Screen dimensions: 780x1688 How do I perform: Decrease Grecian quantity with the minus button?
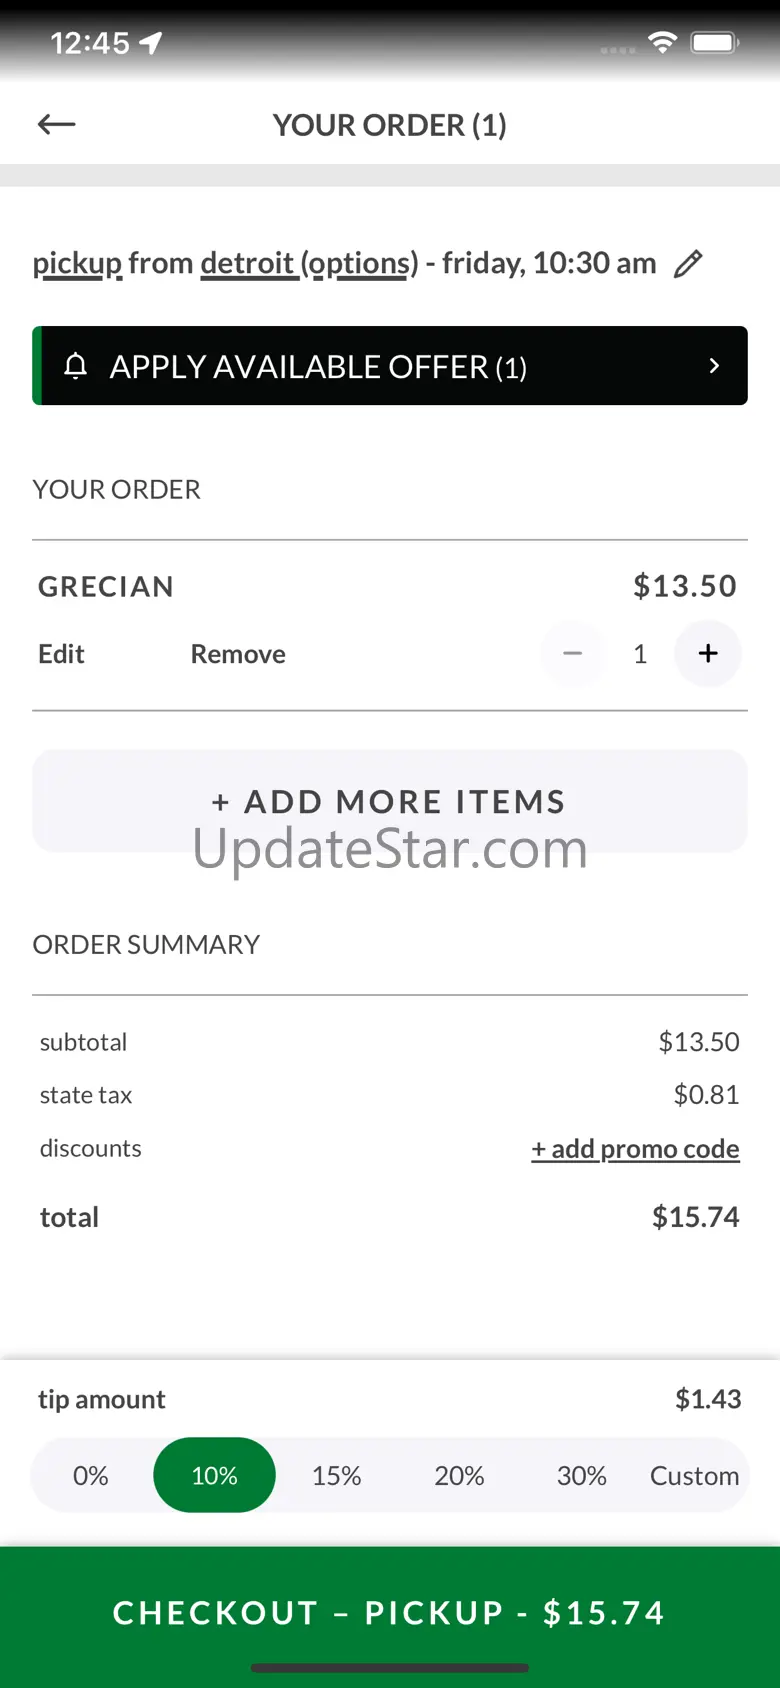click(572, 654)
